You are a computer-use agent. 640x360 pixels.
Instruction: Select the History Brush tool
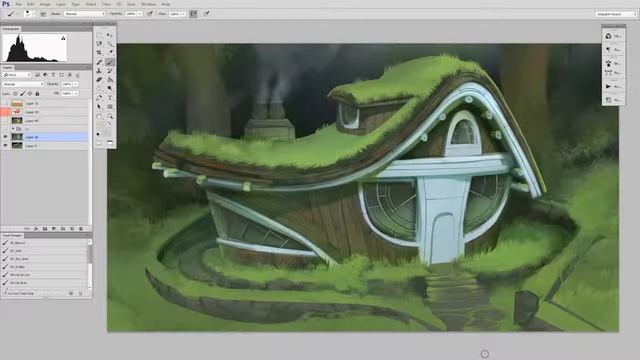click(110, 71)
